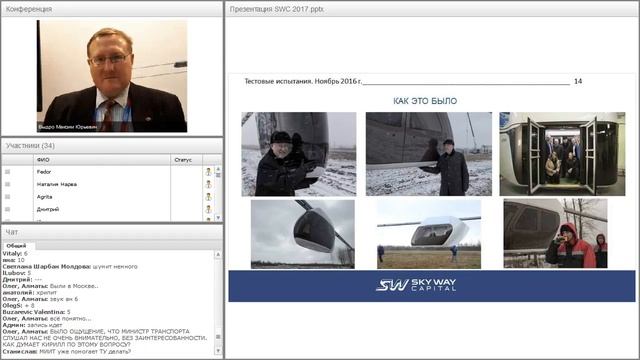The width and height of the screenshot is (640, 360).
Task: Grab the participants scrollbar thumb
Action: [x=218, y=175]
